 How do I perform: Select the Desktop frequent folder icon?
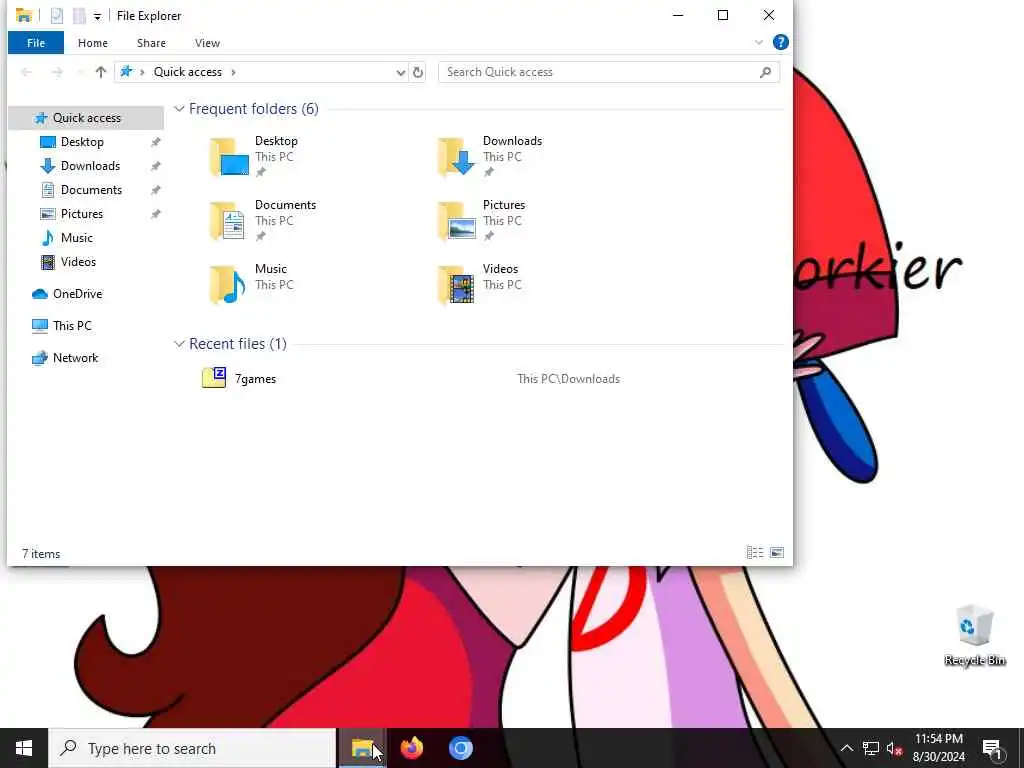229,157
